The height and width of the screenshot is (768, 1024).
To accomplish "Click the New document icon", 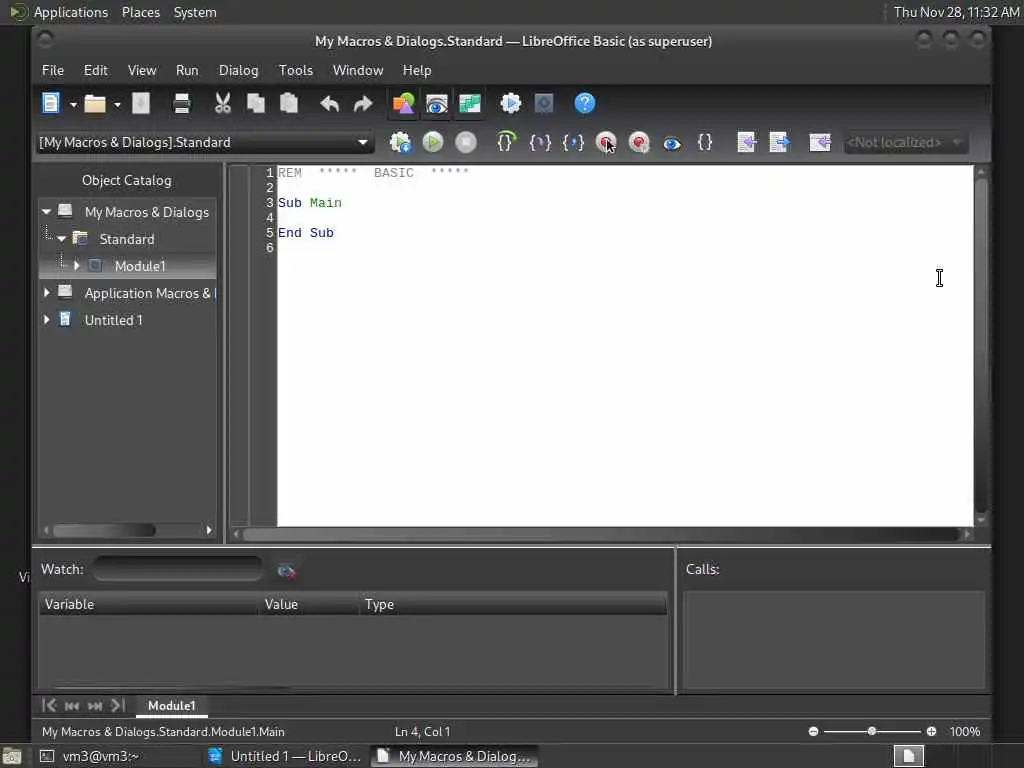I will tap(51, 103).
